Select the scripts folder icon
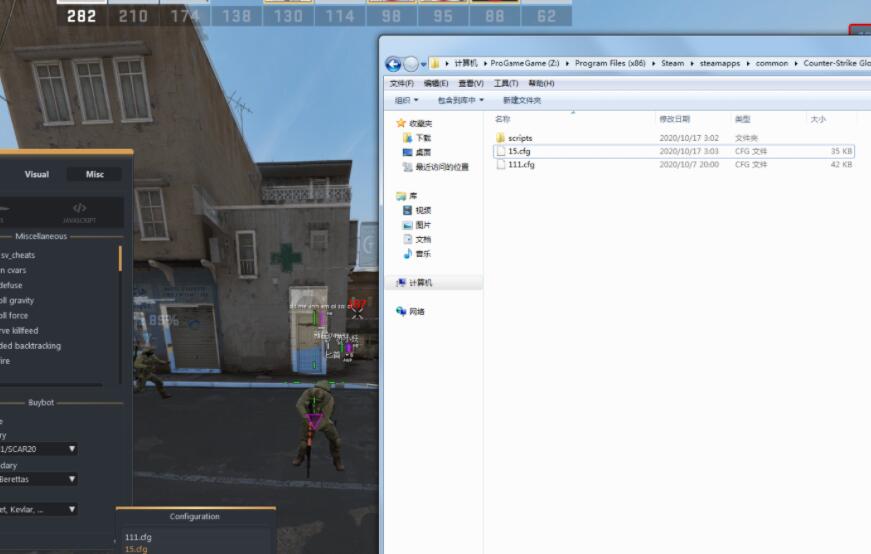Image resolution: width=871 pixels, height=554 pixels. tap(500, 138)
